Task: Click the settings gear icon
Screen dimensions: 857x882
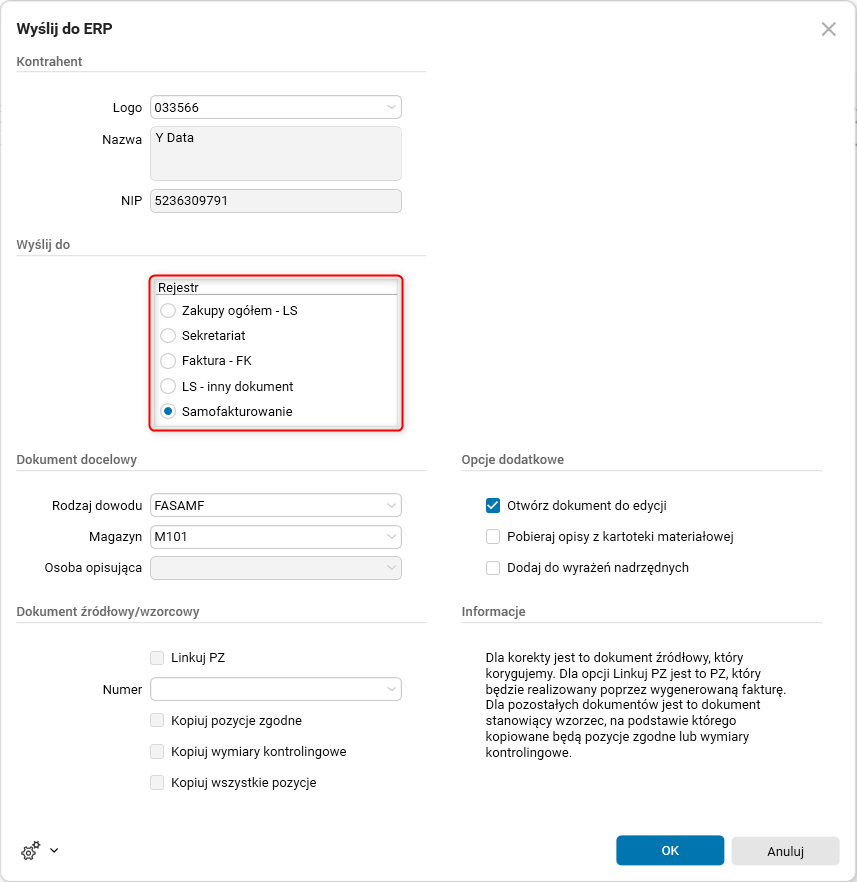Action: click(30, 851)
